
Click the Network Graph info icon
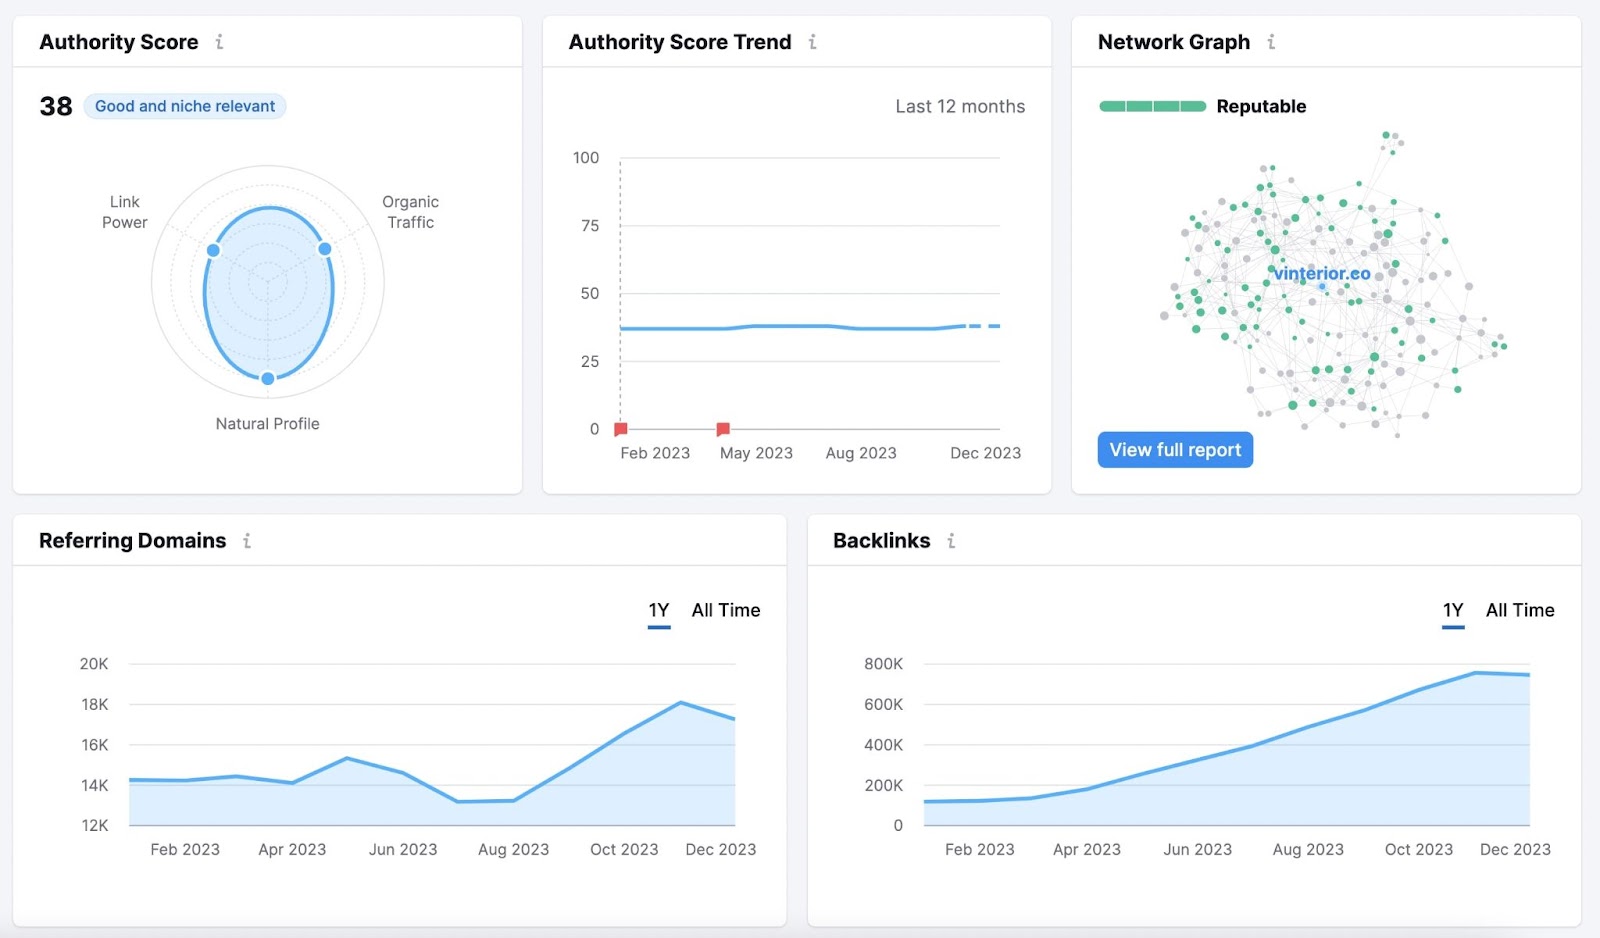pyautogui.click(x=1271, y=42)
